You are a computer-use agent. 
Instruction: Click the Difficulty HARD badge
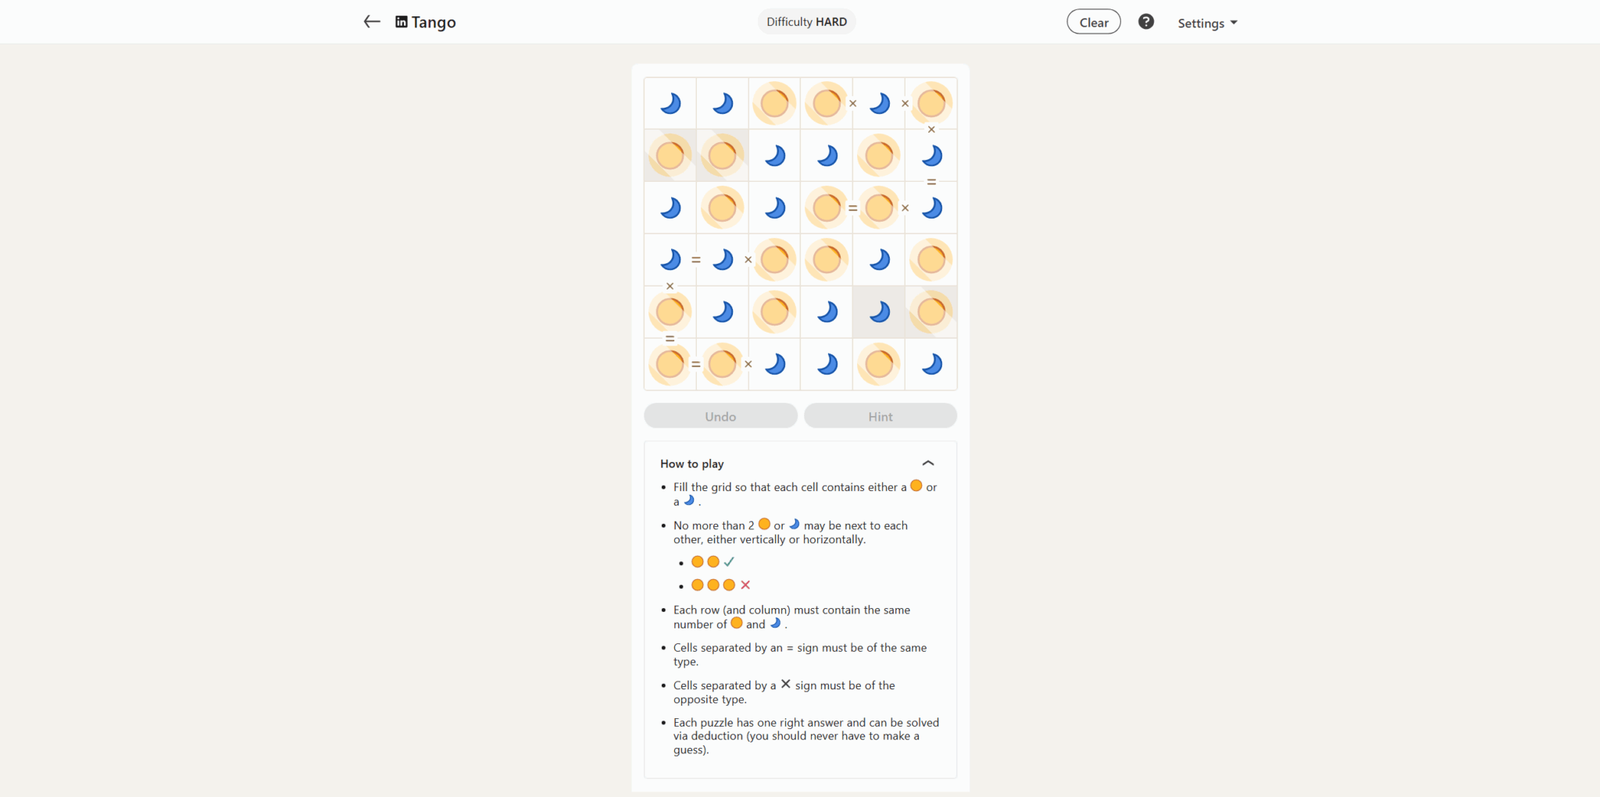click(806, 22)
